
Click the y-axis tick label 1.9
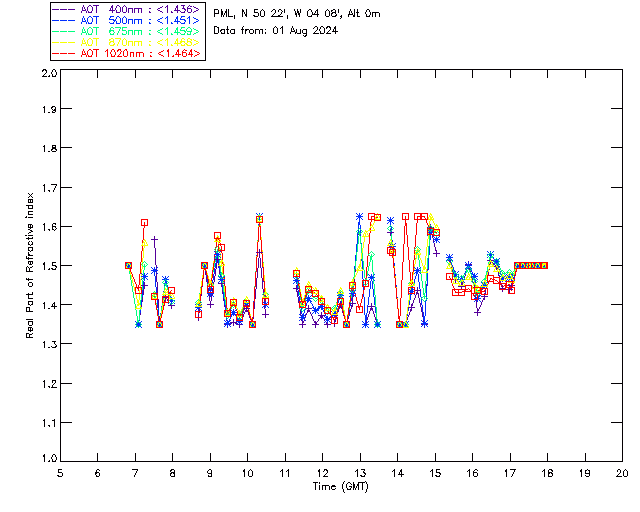tap(49, 109)
